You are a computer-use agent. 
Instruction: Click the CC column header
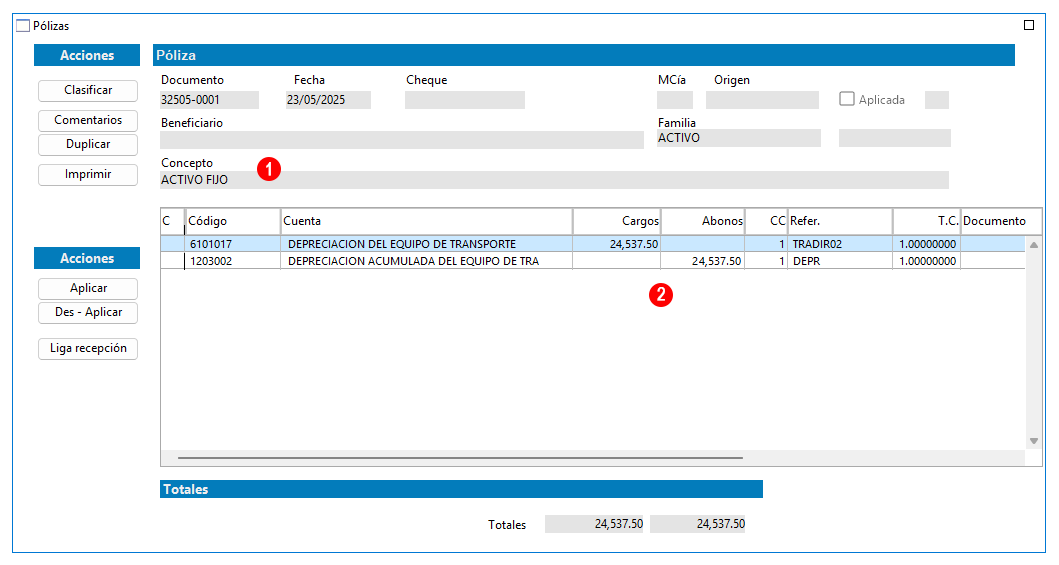pyautogui.click(x=767, y=221)
